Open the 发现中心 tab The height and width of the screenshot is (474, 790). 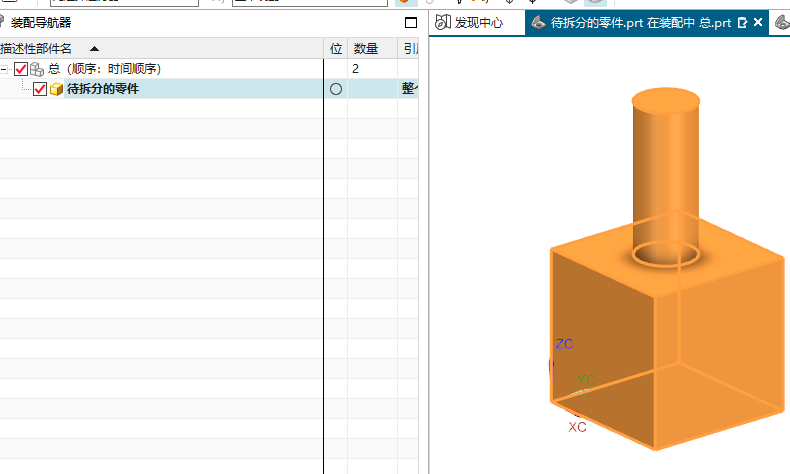(x=478, y=22)
